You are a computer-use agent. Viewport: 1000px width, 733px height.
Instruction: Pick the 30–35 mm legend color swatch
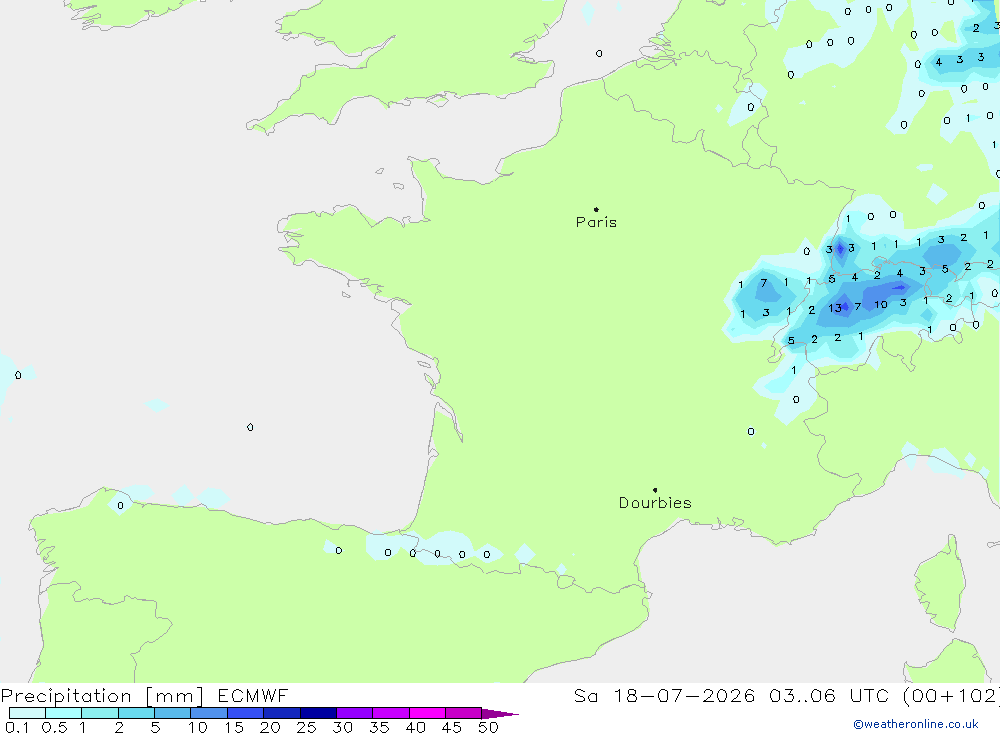tap(354, 713)
